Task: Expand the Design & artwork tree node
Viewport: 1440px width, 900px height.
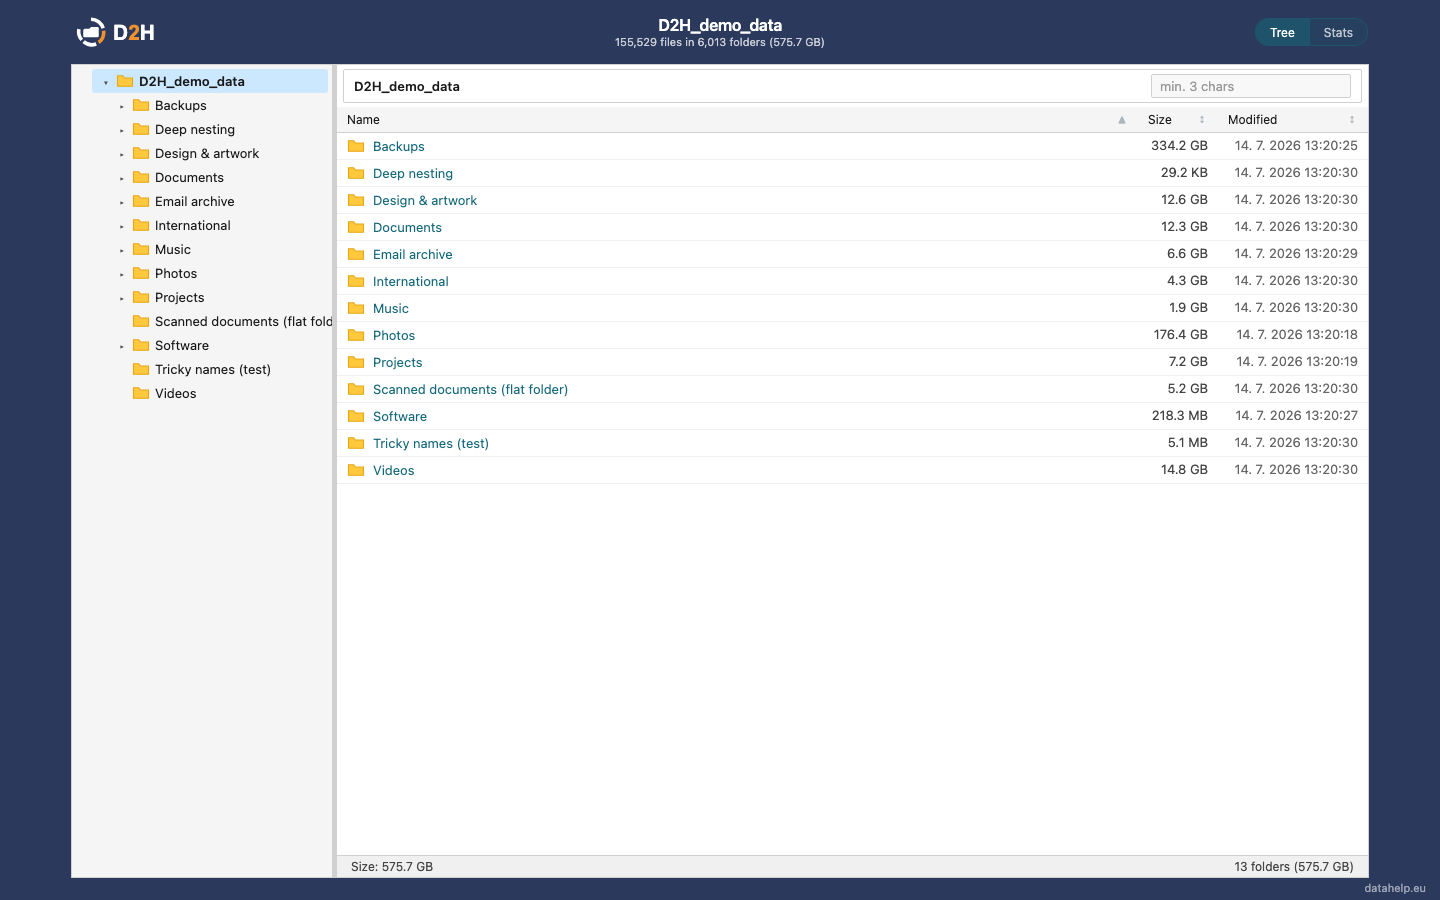Action: (x=122, y=154)
